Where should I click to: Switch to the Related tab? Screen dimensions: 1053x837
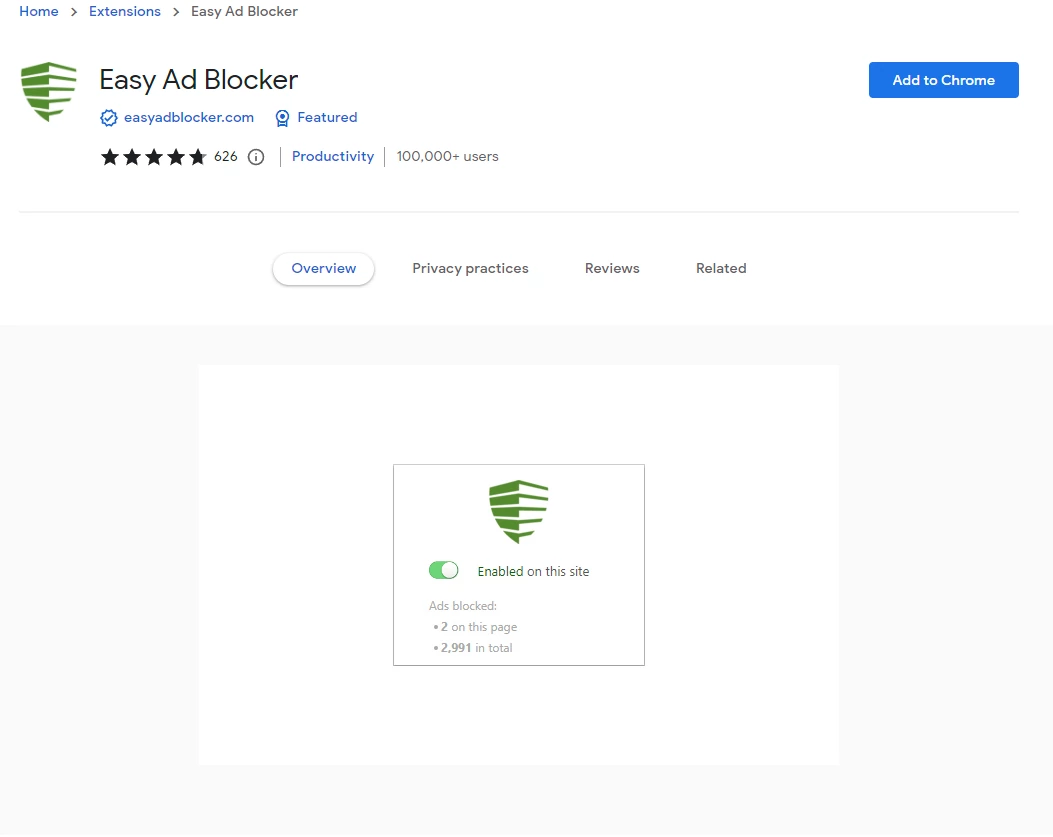tap(721, 269)
